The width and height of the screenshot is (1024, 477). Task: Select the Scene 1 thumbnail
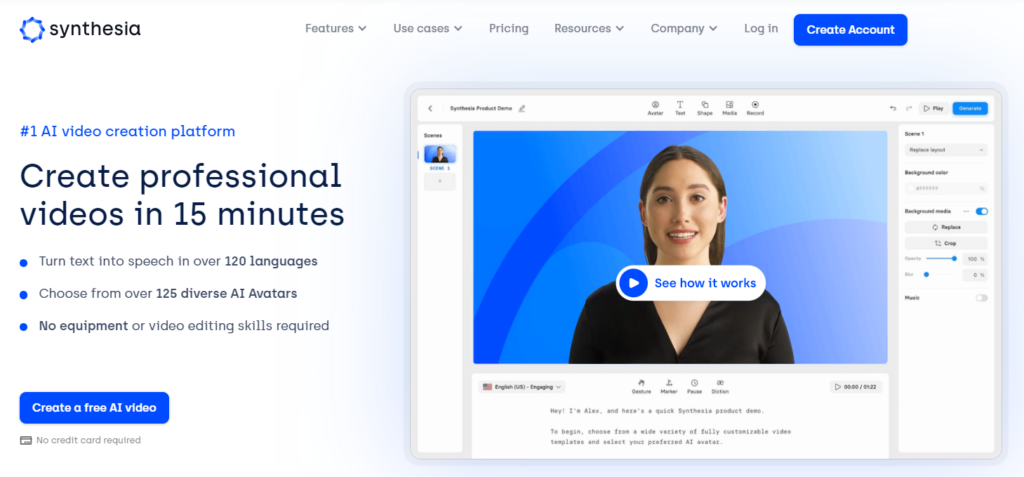(x=440, y=154)
